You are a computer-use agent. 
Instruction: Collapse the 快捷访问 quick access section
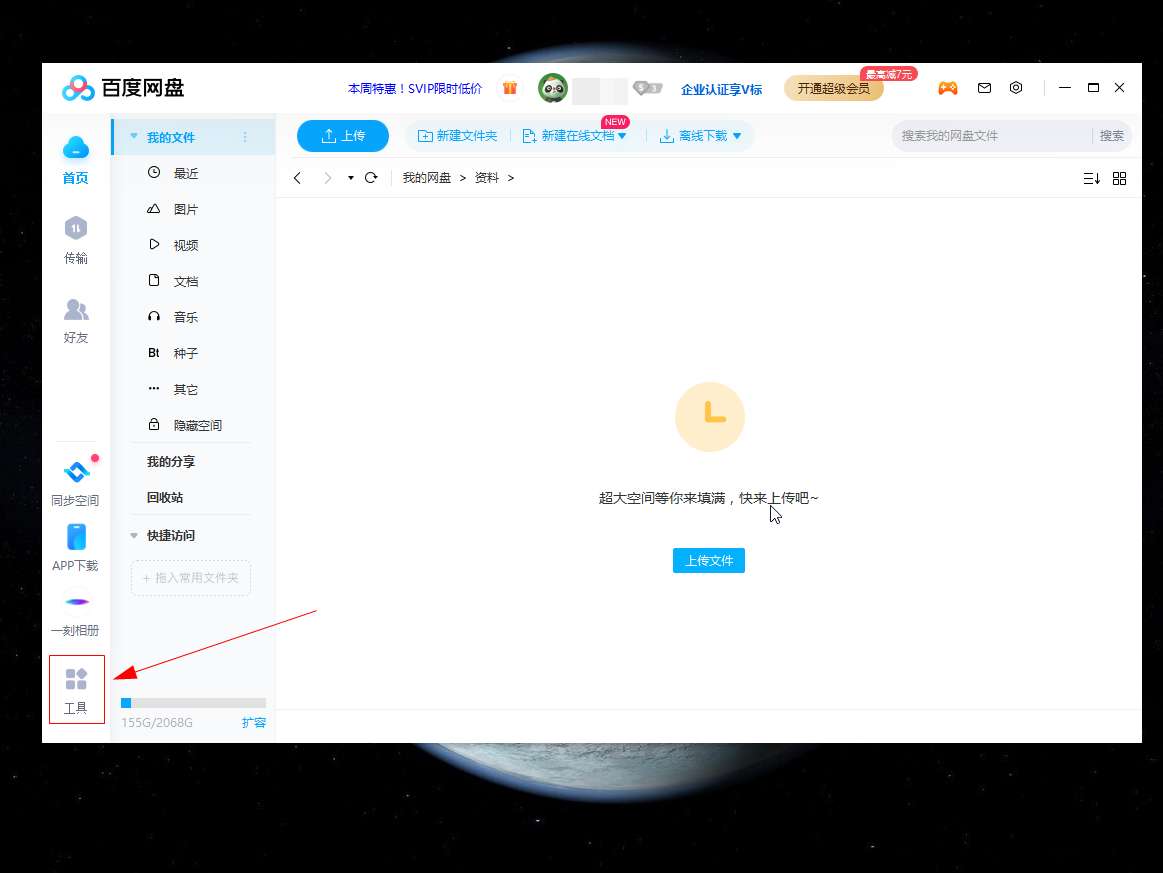click(x=134, y=536)
